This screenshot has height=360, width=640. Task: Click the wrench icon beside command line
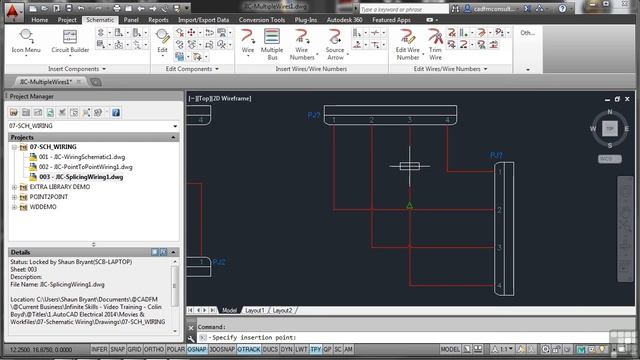click(191, 338)
